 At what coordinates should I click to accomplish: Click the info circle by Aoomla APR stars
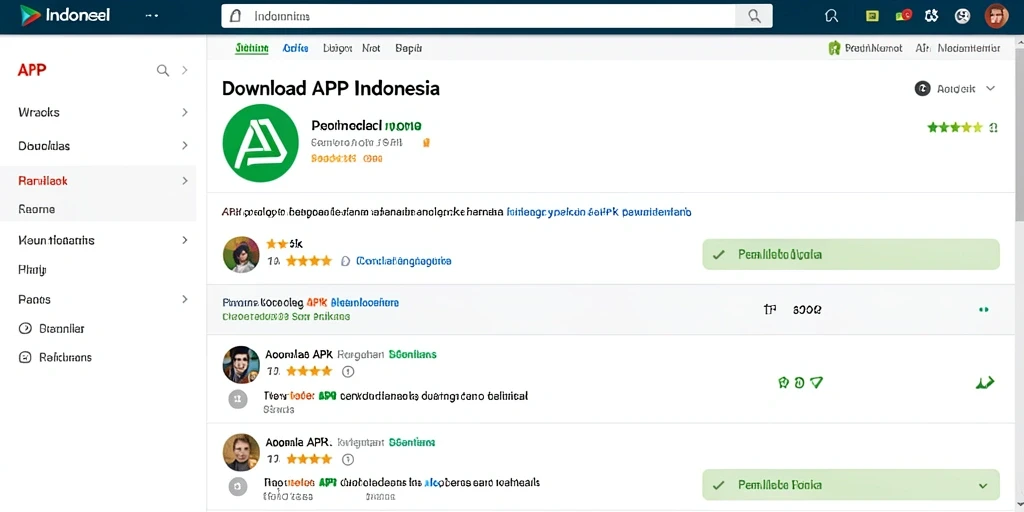(348, 459)
